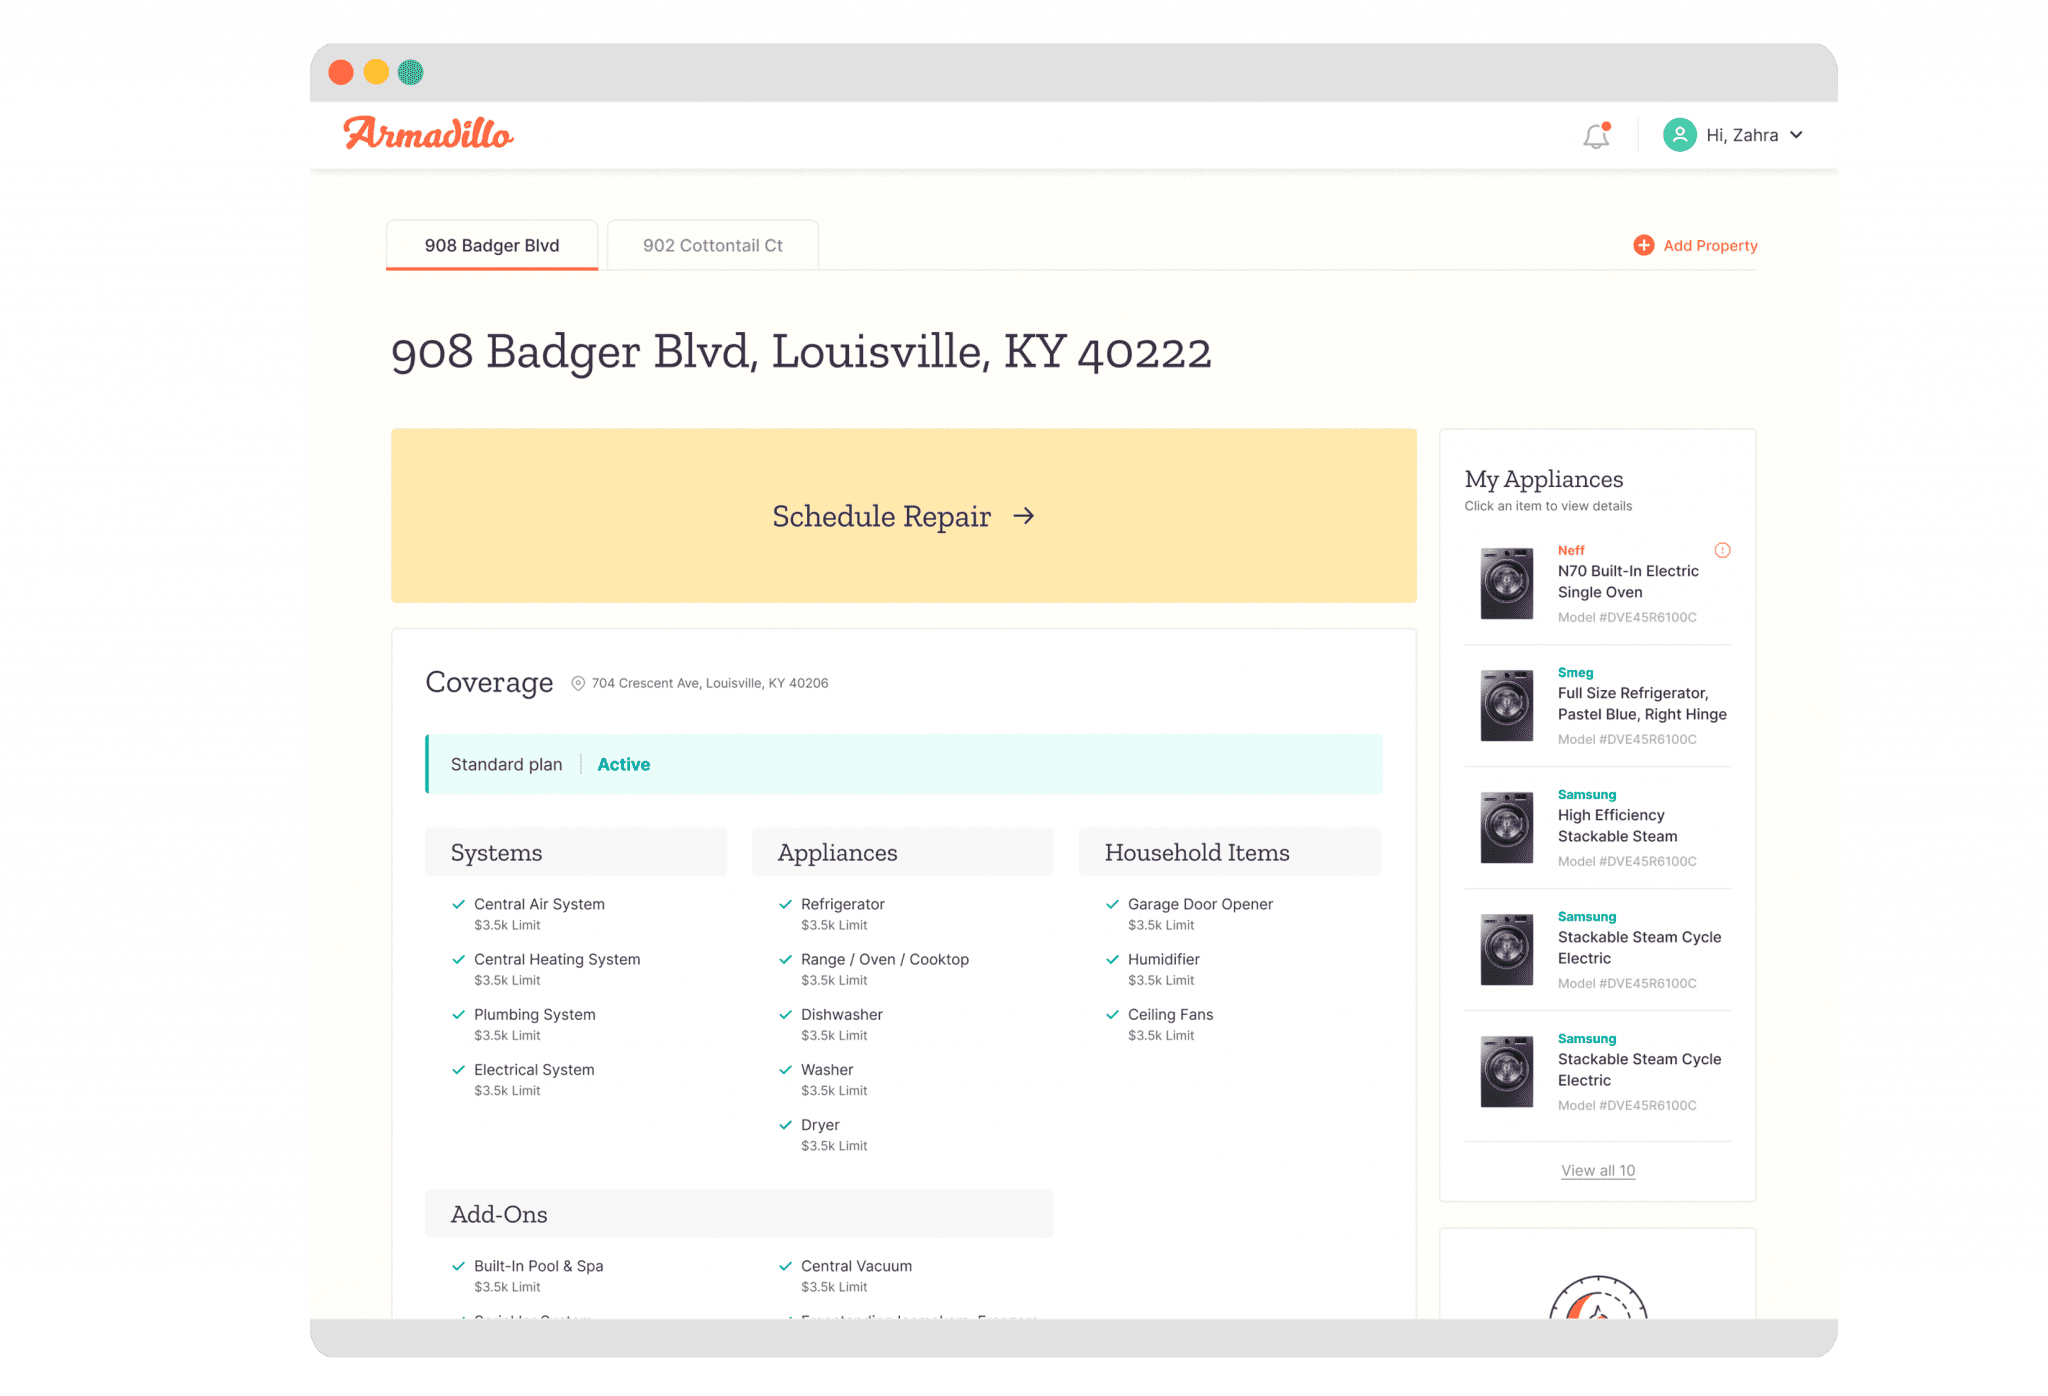This screenshot has height=1396, width=2048.
Task: Click the My Appliances heading
Action: (x=1544, y=480)
